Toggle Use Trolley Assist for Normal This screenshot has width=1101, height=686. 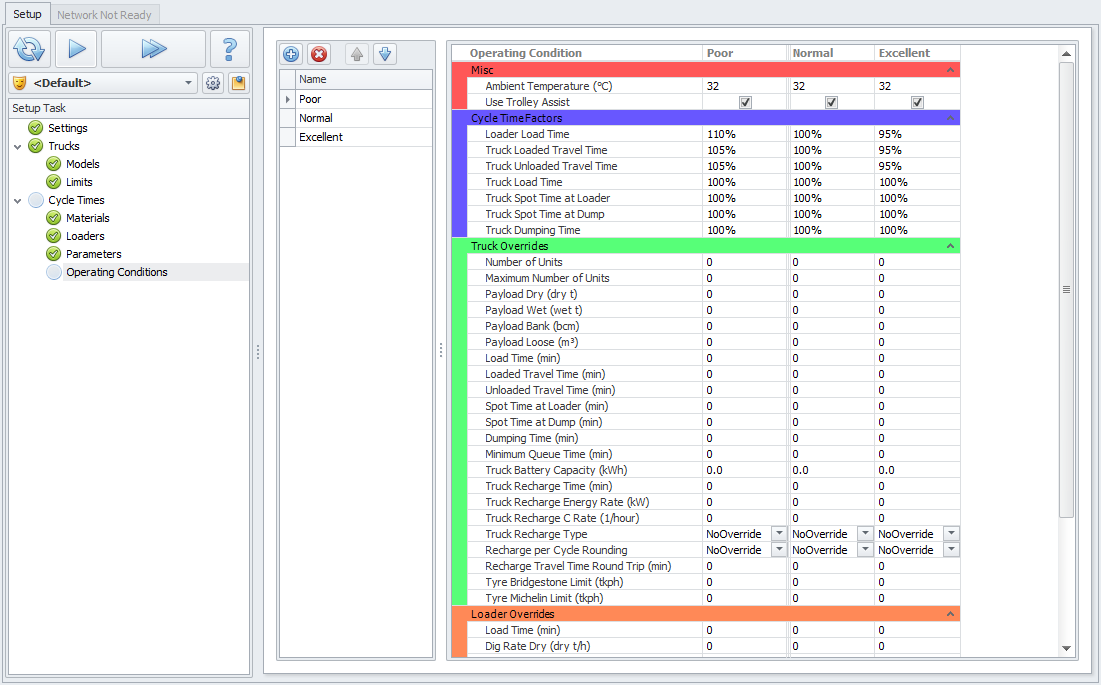coord(831,102)
